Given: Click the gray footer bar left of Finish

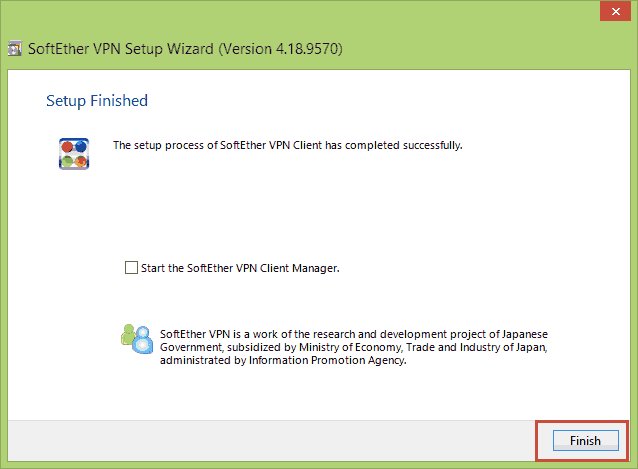Looking at the screenshot, I should coord(271,441).
